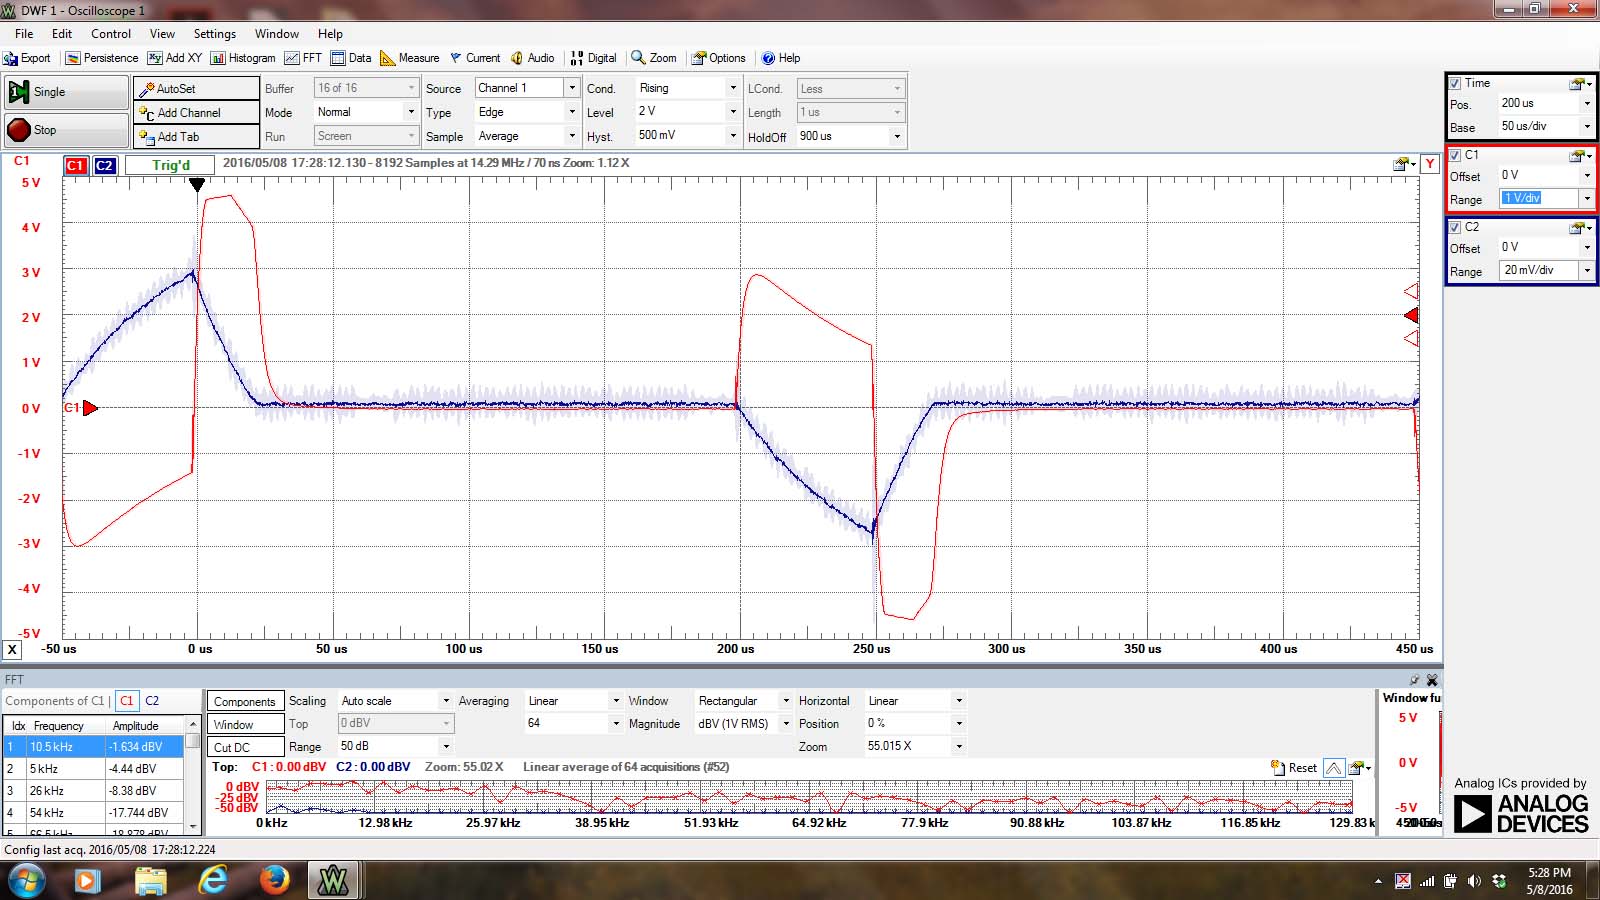Open the trigger Cond. Rising dropdown
Image resolution: width=1600 pixels, height=900 pixels.
click(x=733, y=88)
